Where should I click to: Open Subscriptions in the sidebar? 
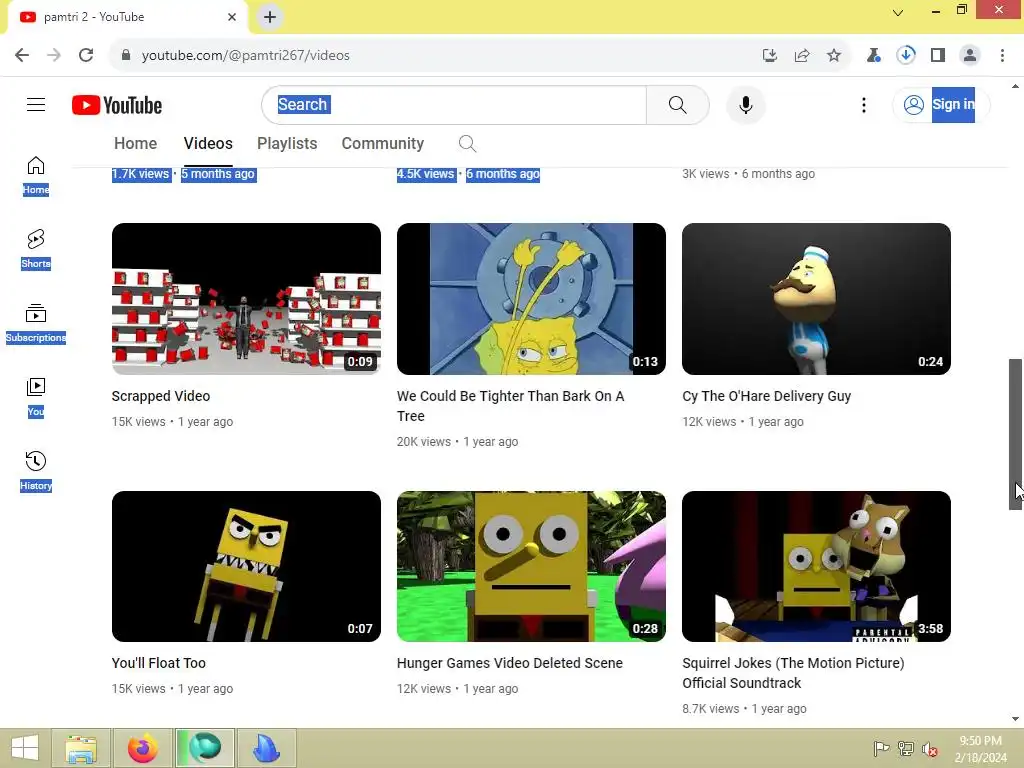(x=36, y=323)
